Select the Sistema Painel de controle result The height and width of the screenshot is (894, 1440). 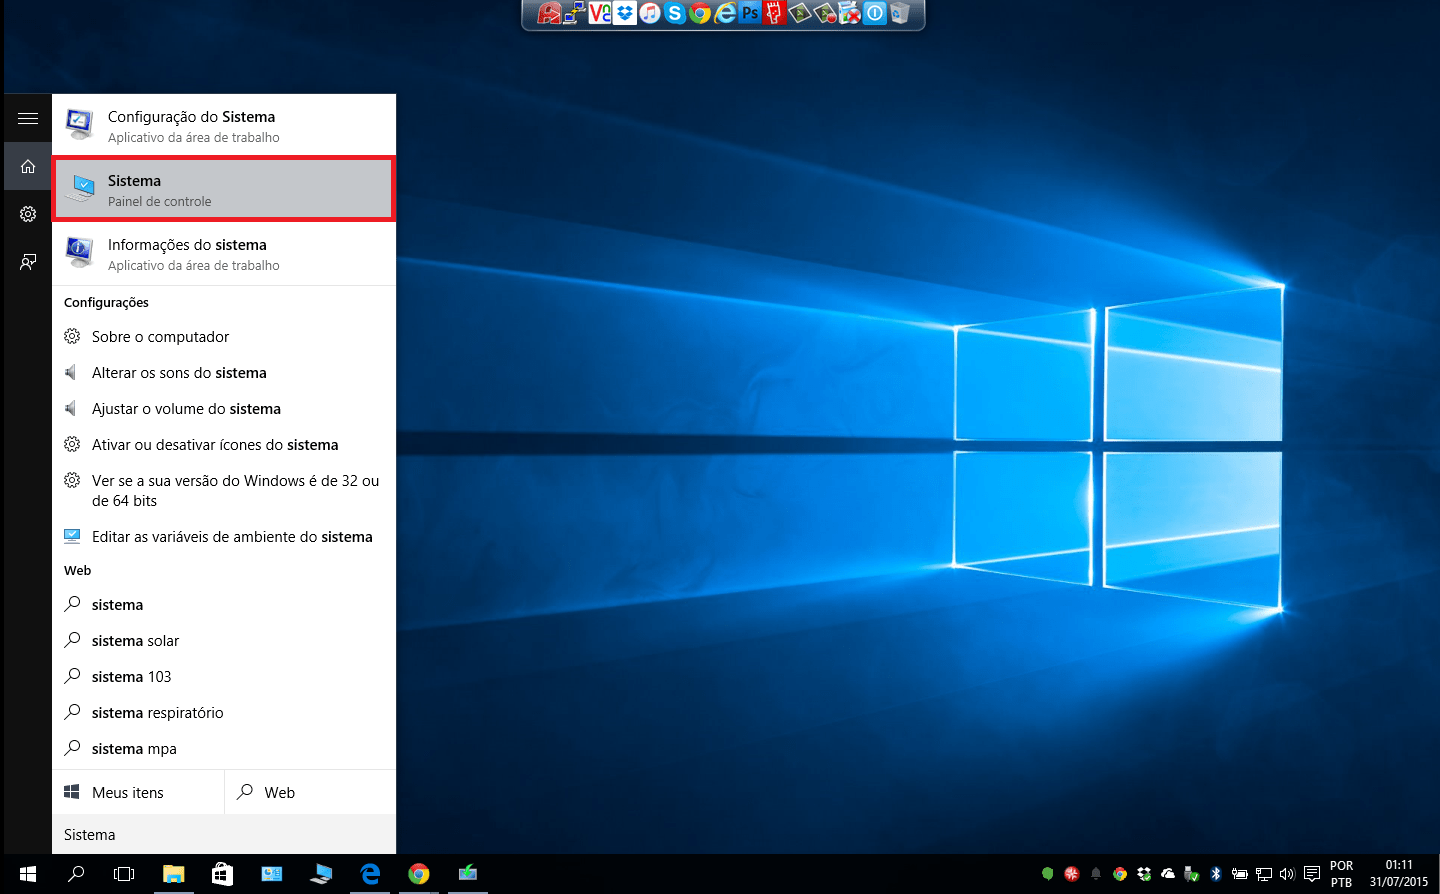(x=224, y=189)
